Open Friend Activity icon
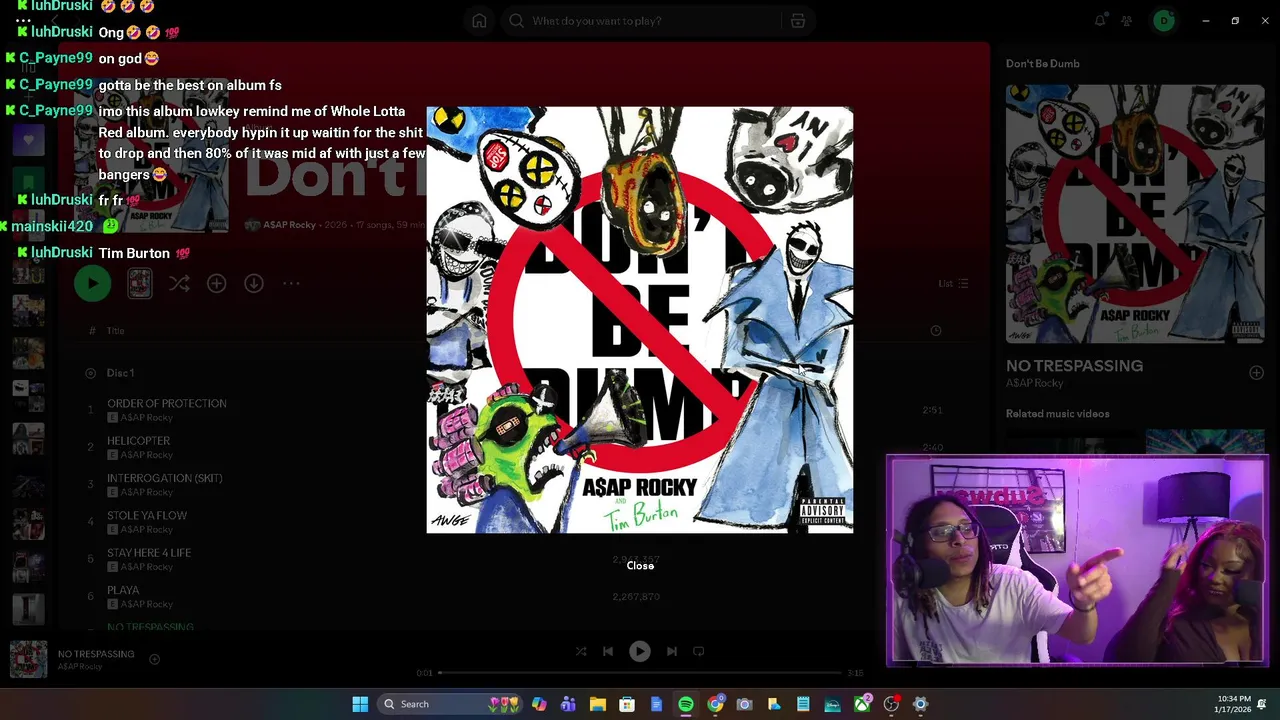This screenshot has height=720, width=1280. (1127, 21)
